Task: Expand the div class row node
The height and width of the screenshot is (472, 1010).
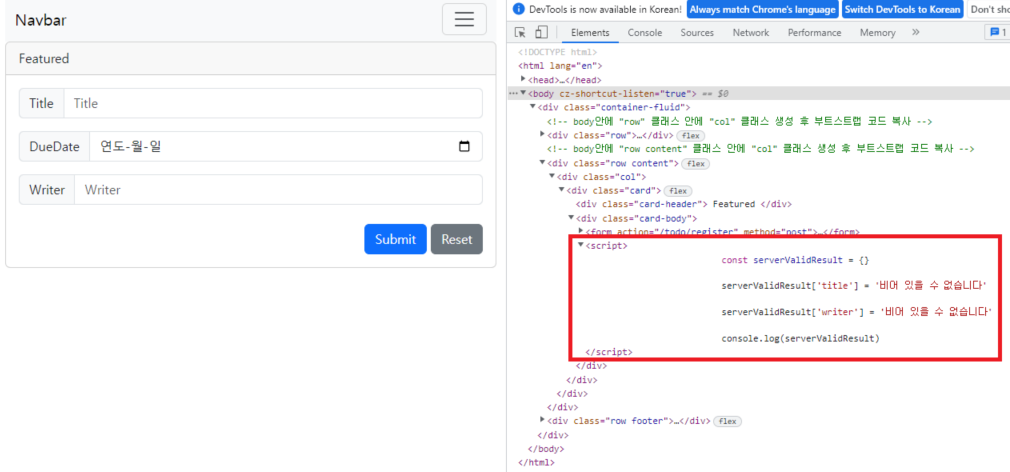Action: (542, 135)
